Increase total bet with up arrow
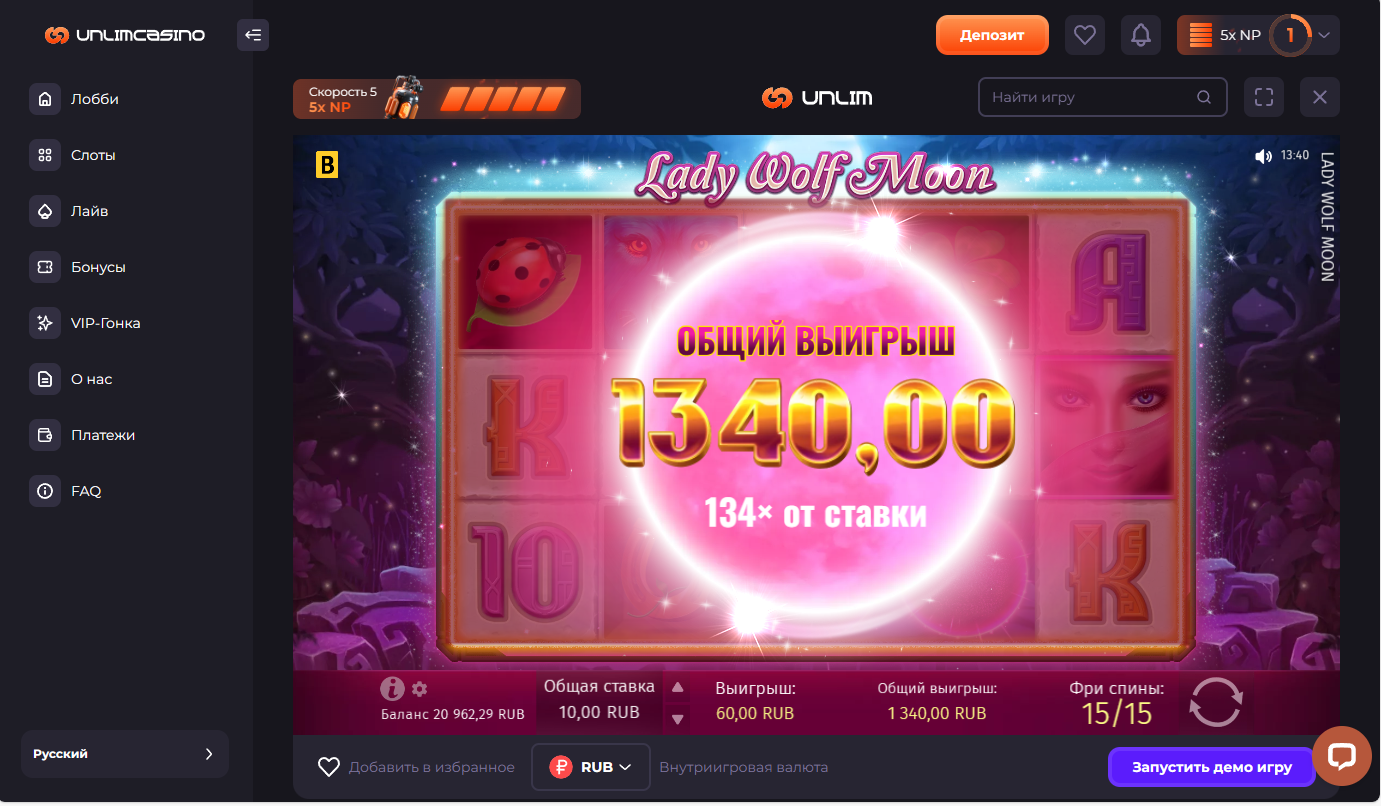 coord(677,687)
